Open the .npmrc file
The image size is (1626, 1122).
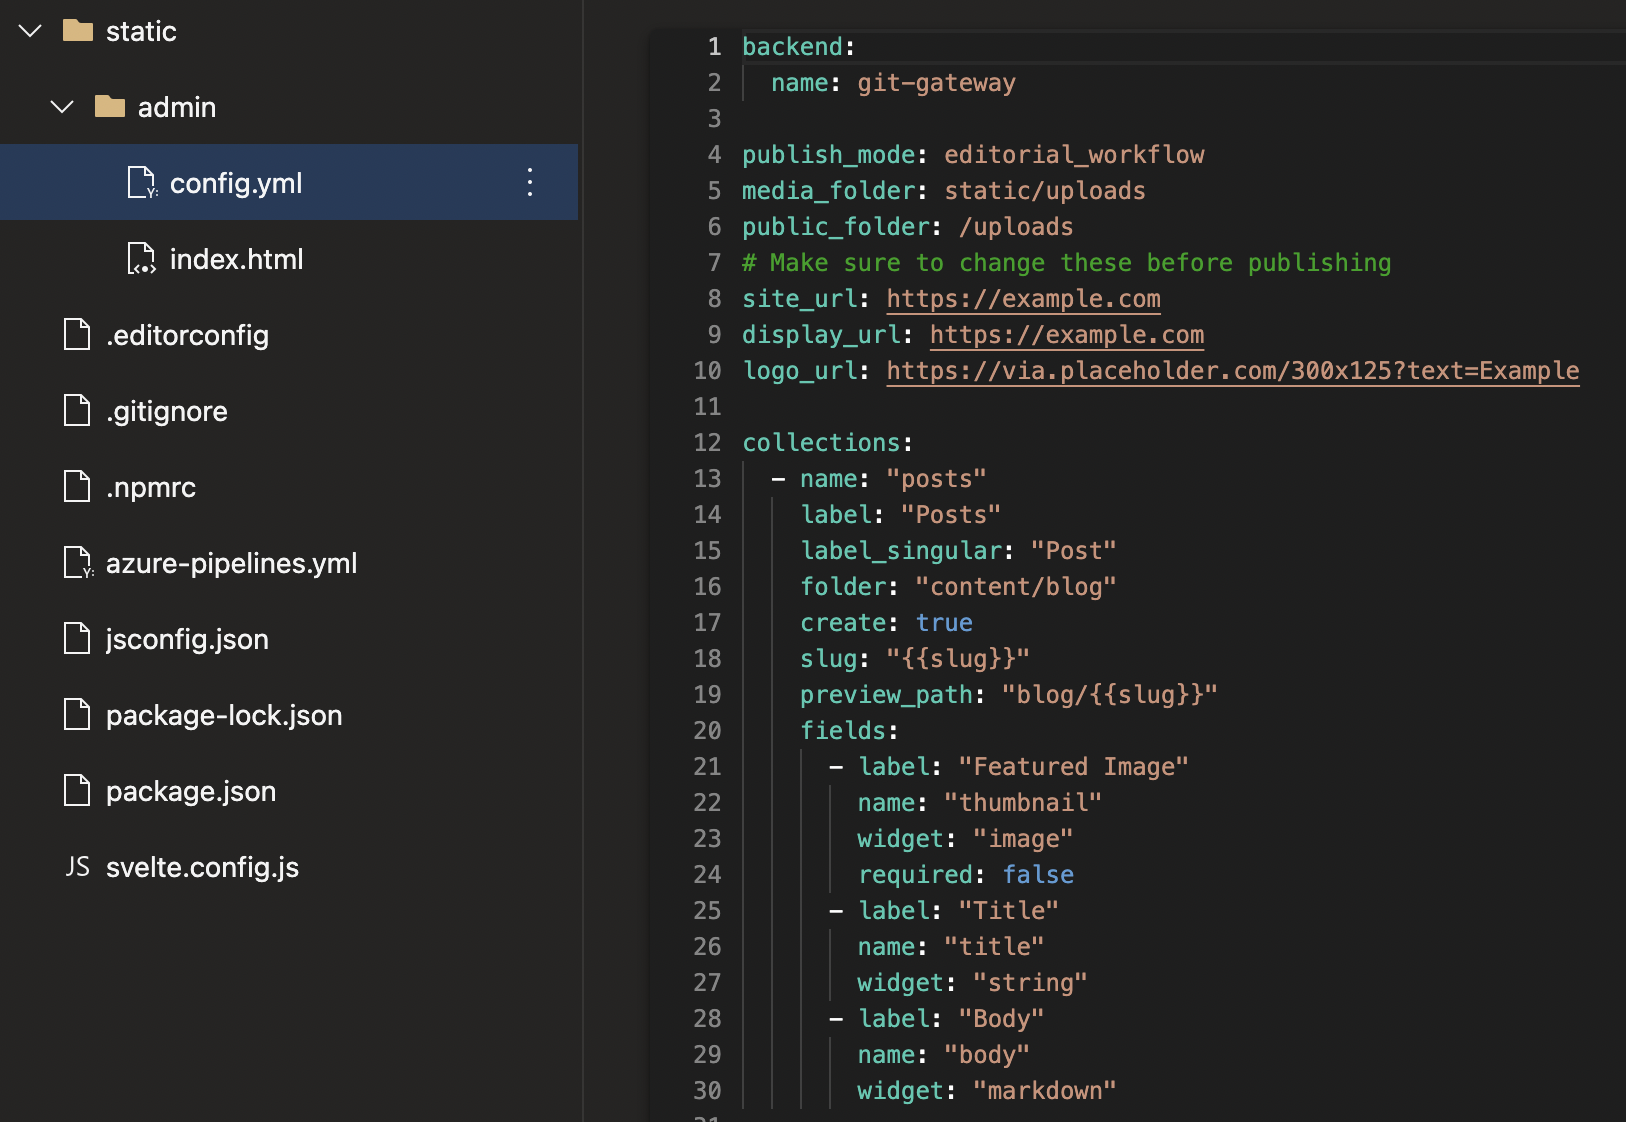[150, 487]
